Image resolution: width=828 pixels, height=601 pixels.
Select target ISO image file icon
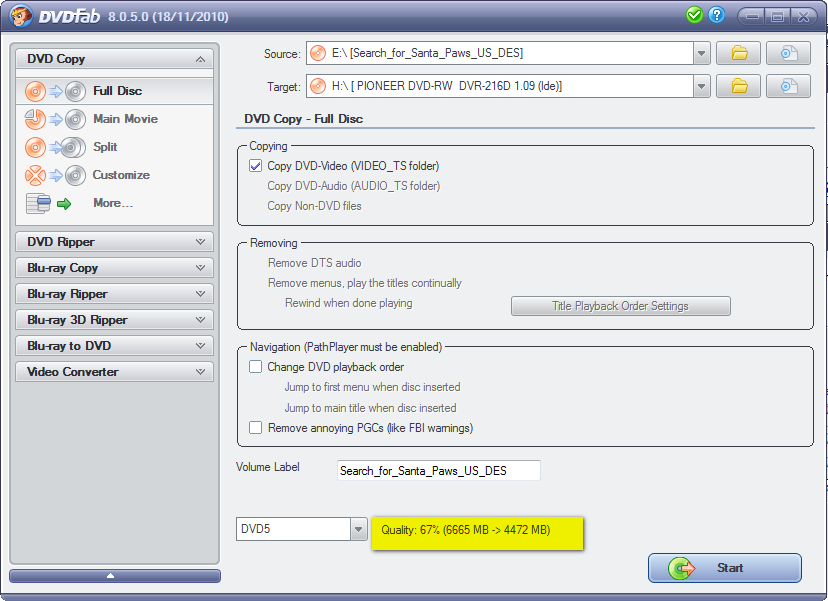coord(788,86)
